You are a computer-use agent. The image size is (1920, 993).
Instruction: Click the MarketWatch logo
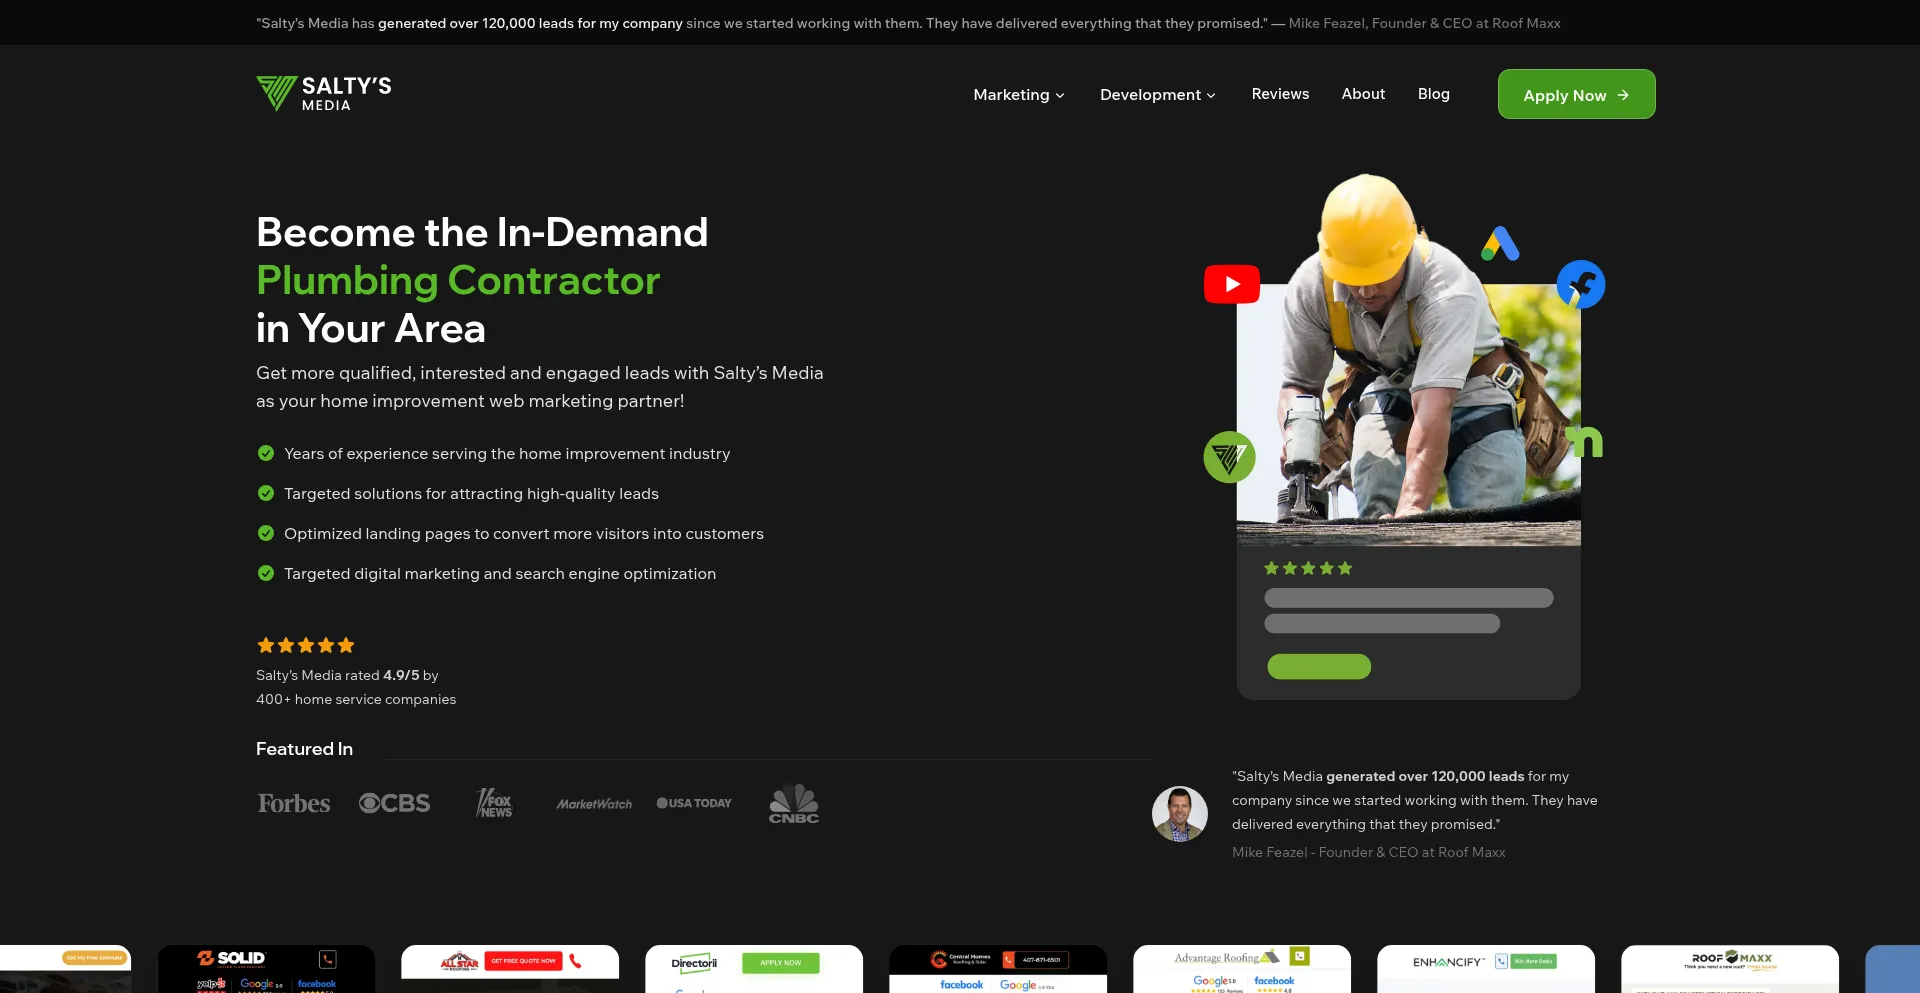594,804
